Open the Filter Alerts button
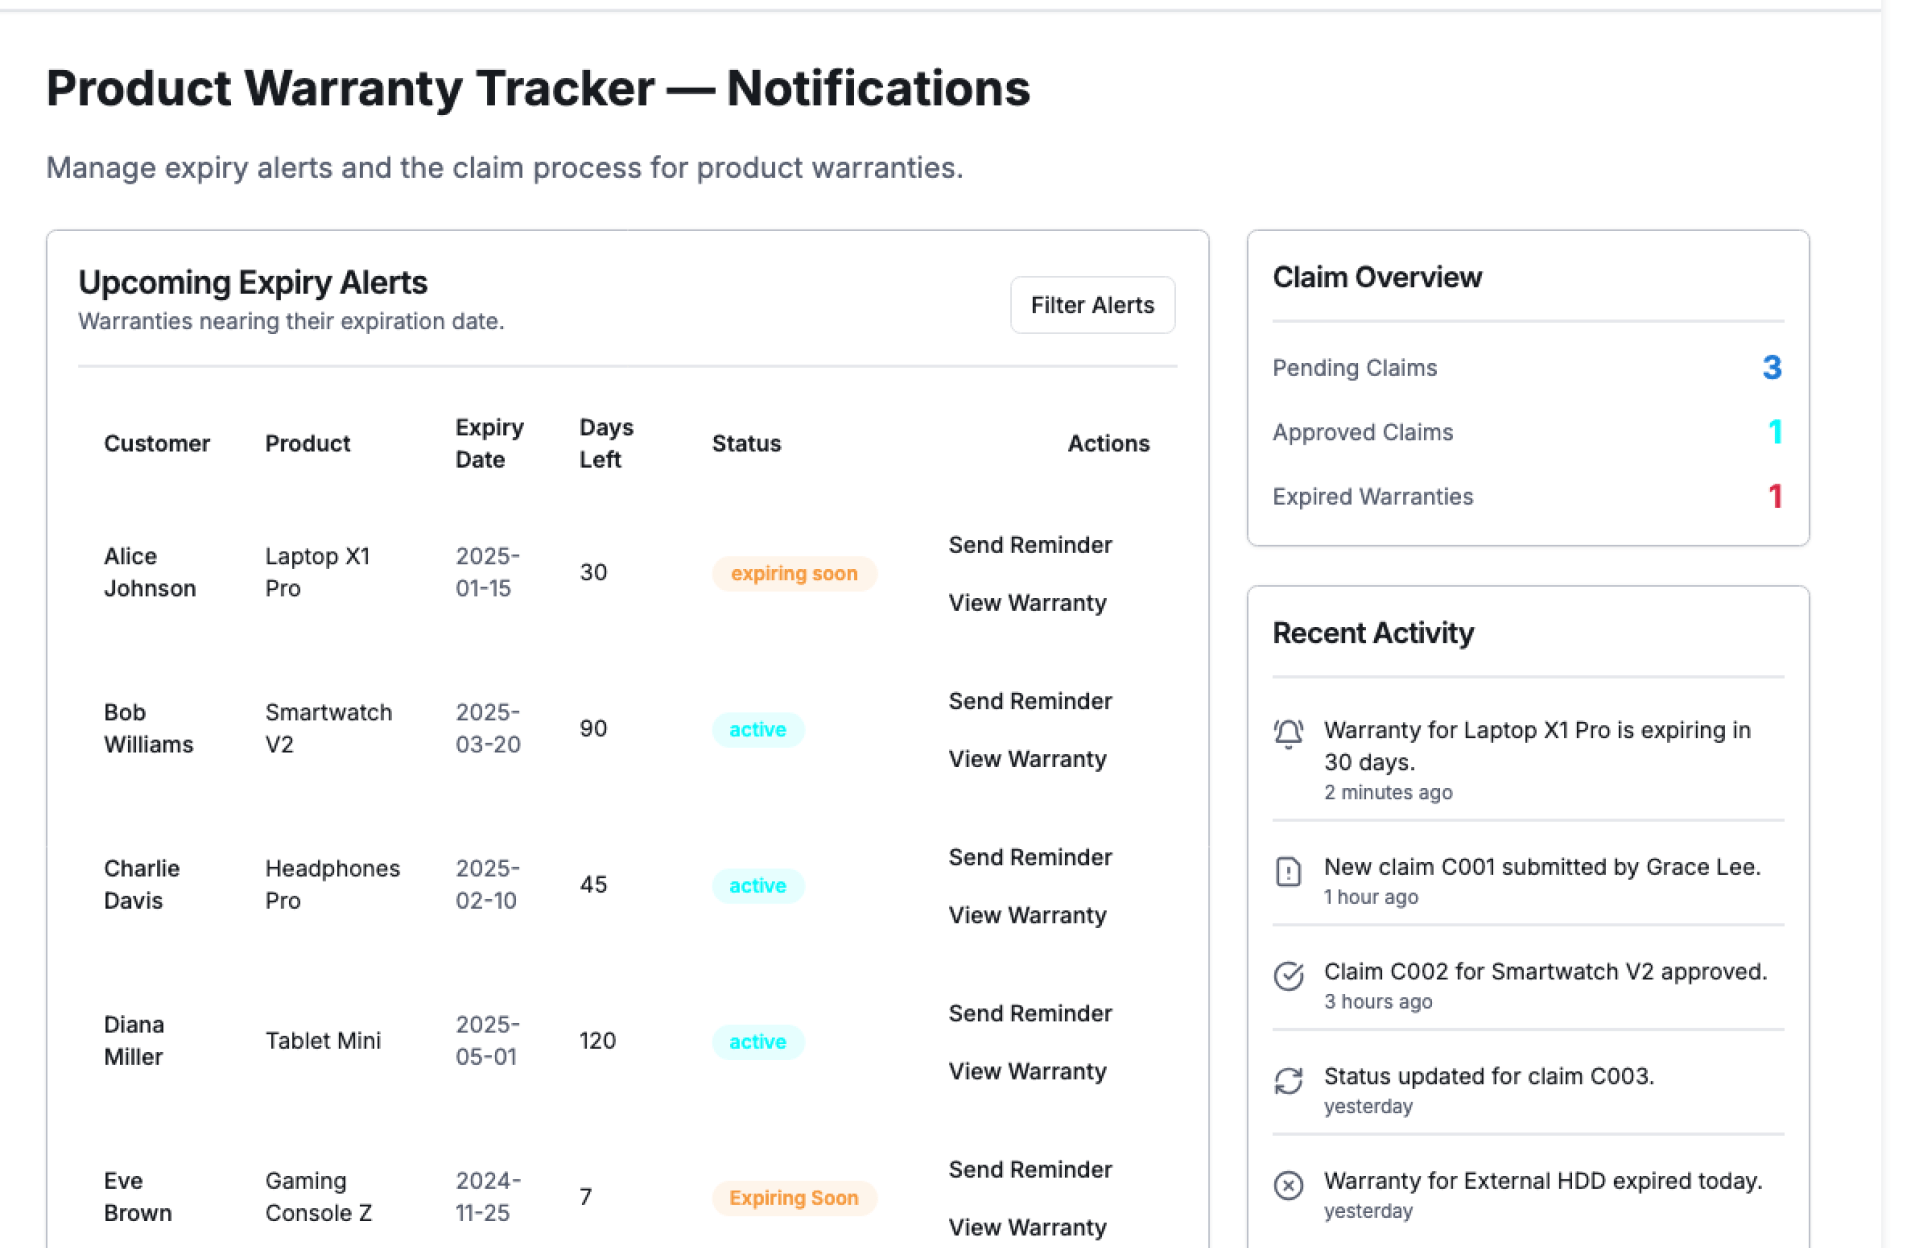This screenshot has width=1920, height=1248. tap(1092, 305)
